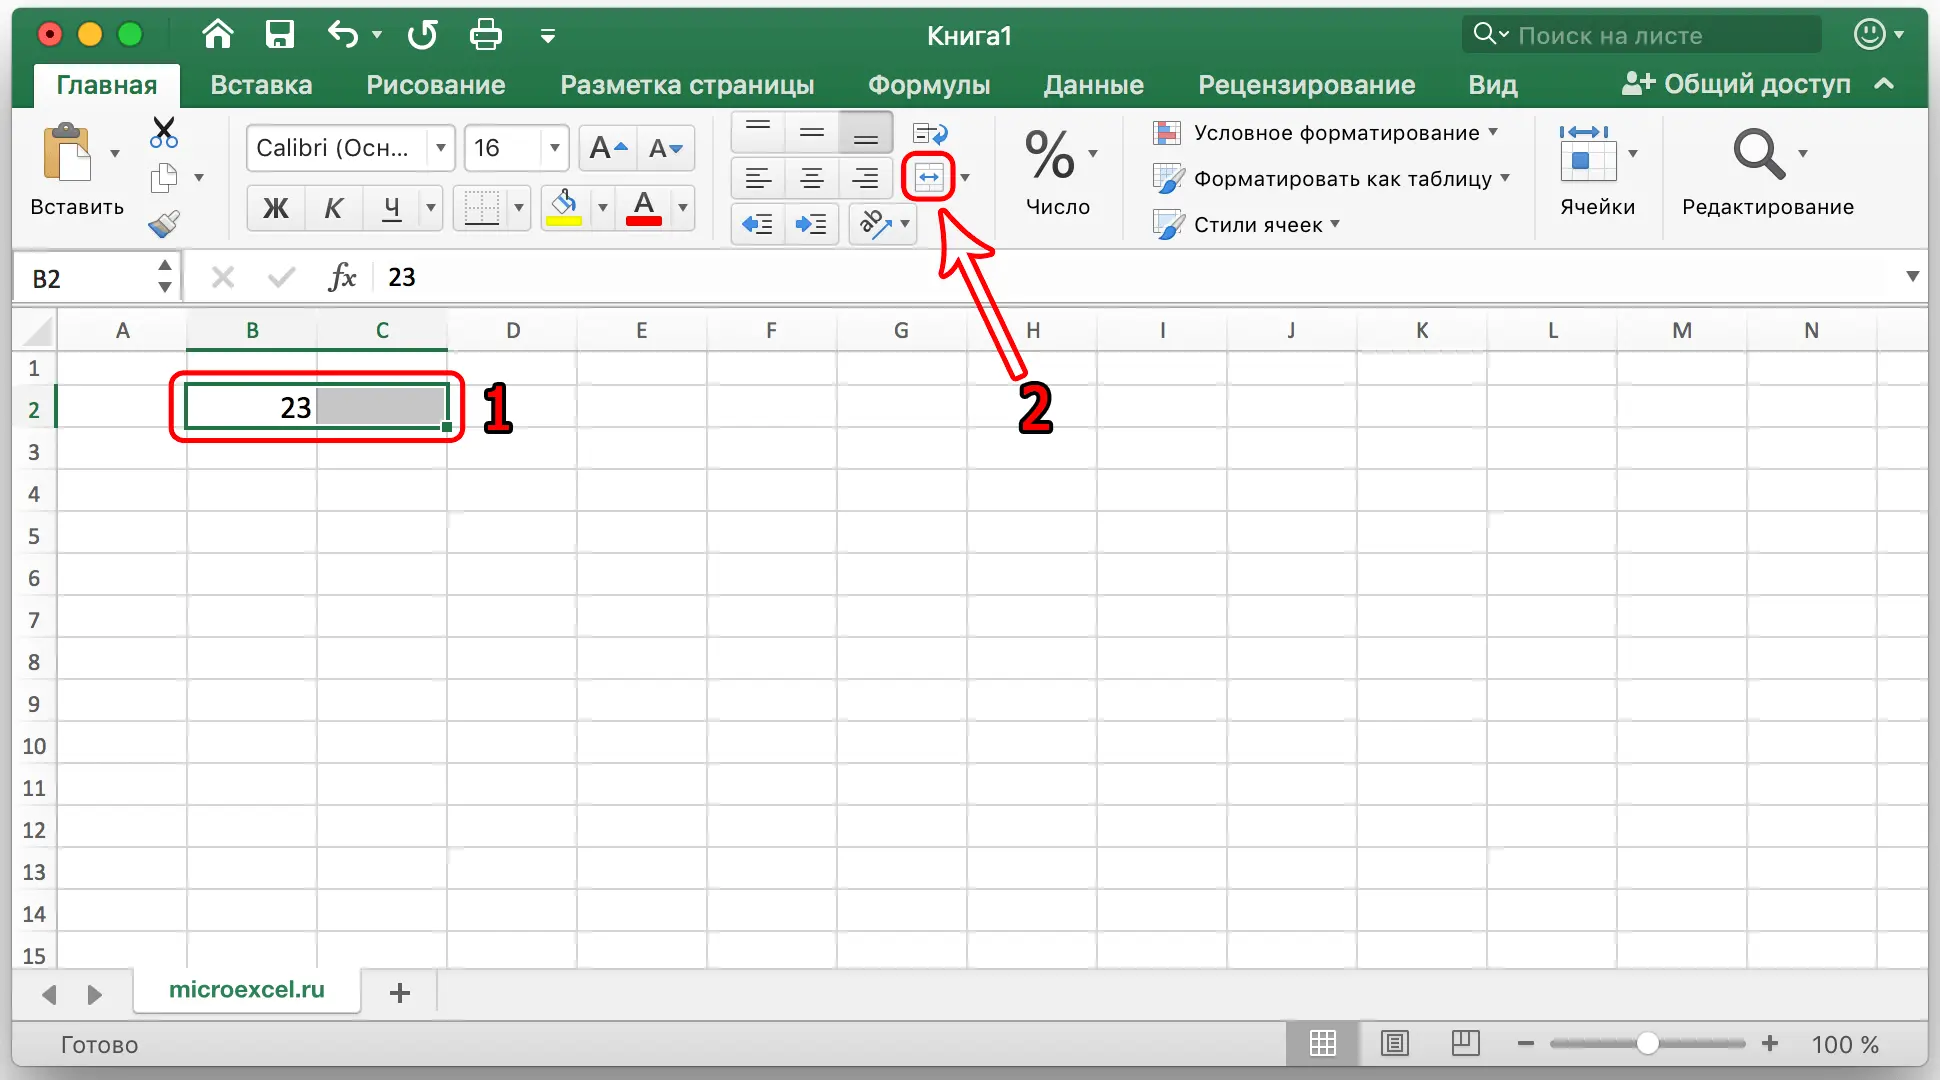The image size is (1940, 1080).
Task: Align text to top of cell
Action: click(x=758, y=131)
